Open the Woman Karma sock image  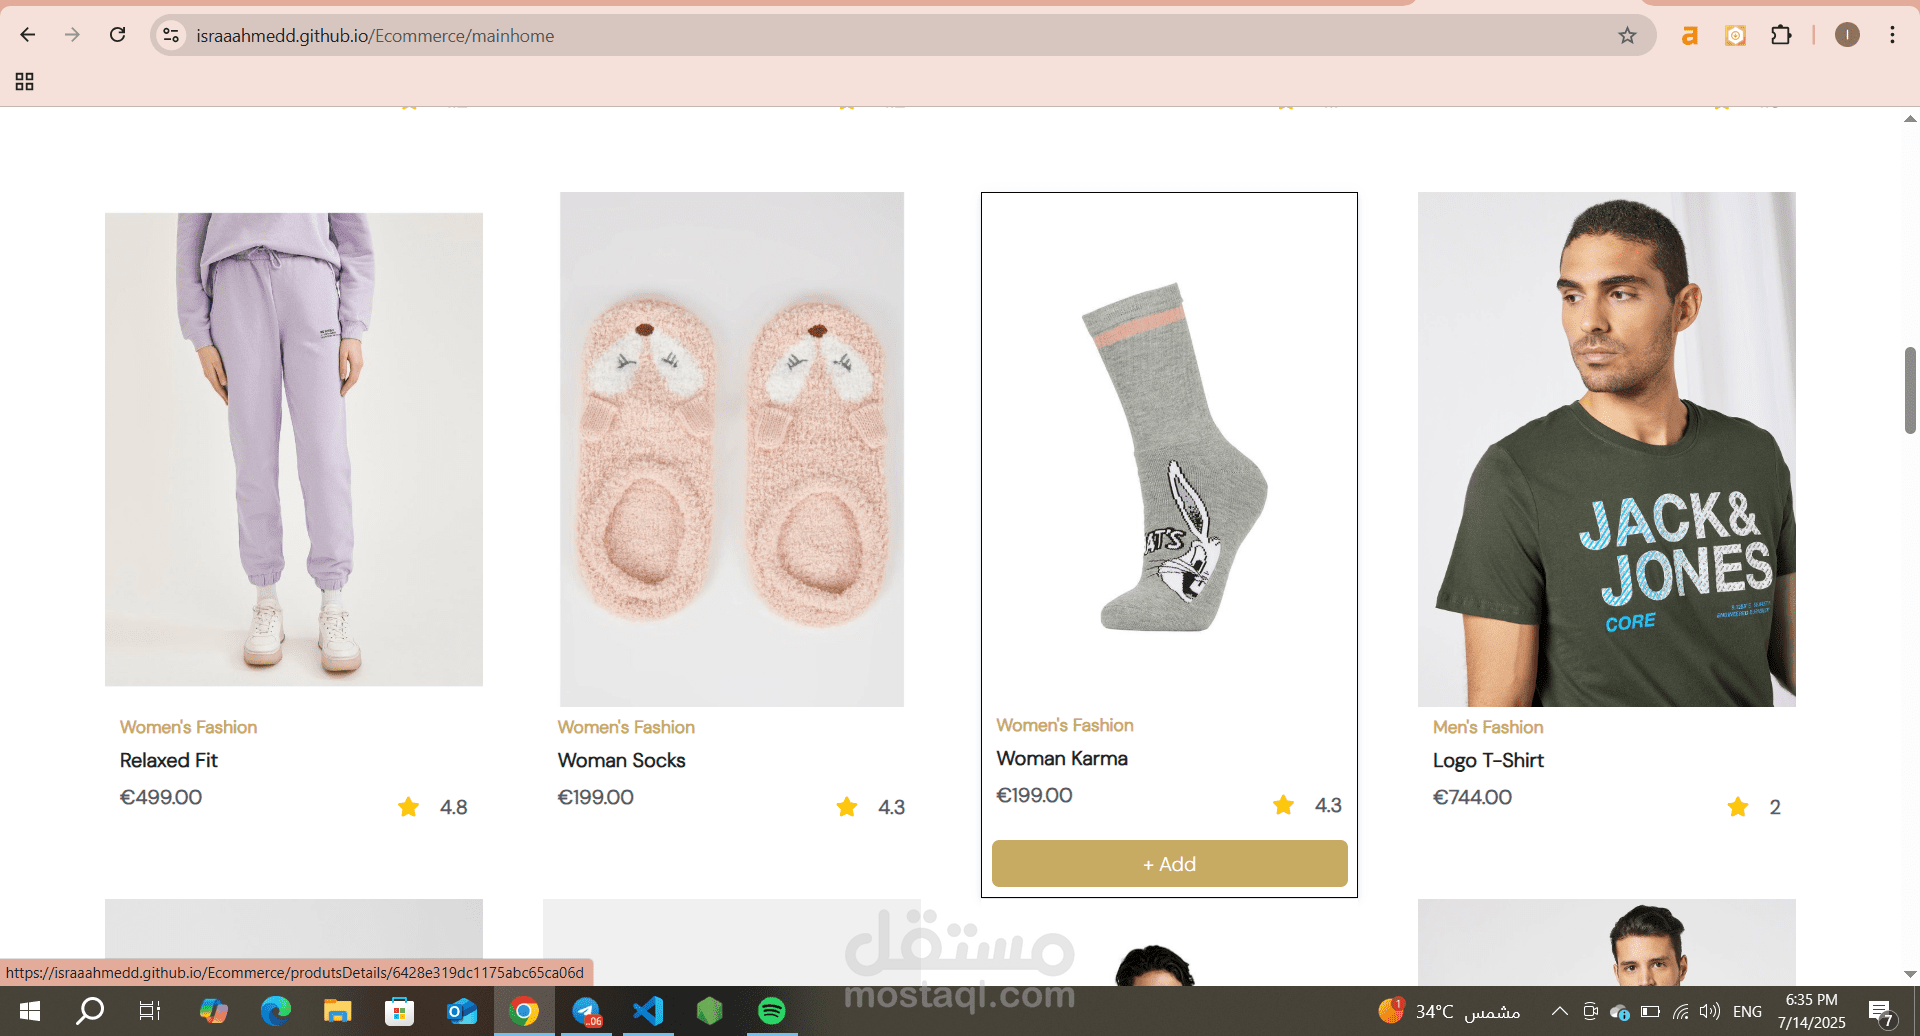pos(1169,449)
